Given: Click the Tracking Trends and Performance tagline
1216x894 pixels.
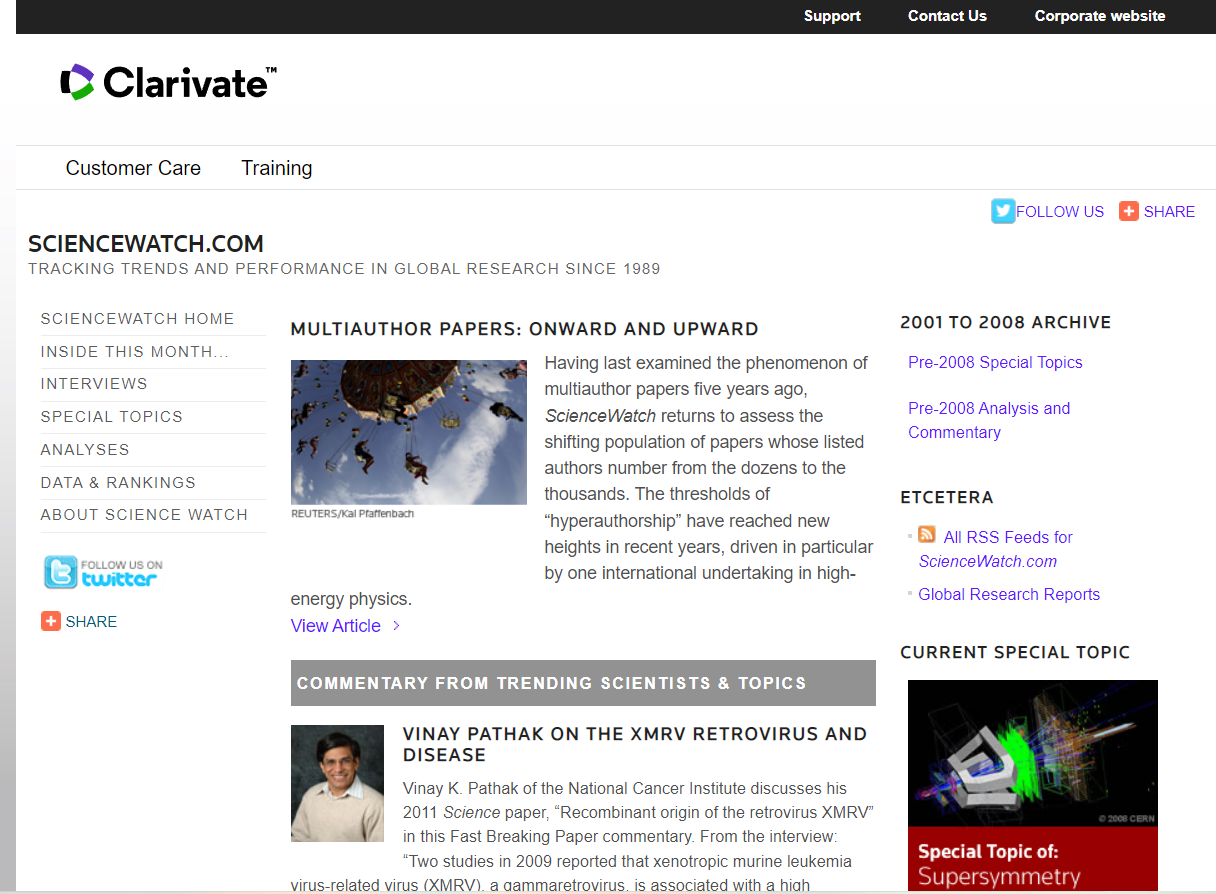Looking at the screenshot, I should coord(344,269).
